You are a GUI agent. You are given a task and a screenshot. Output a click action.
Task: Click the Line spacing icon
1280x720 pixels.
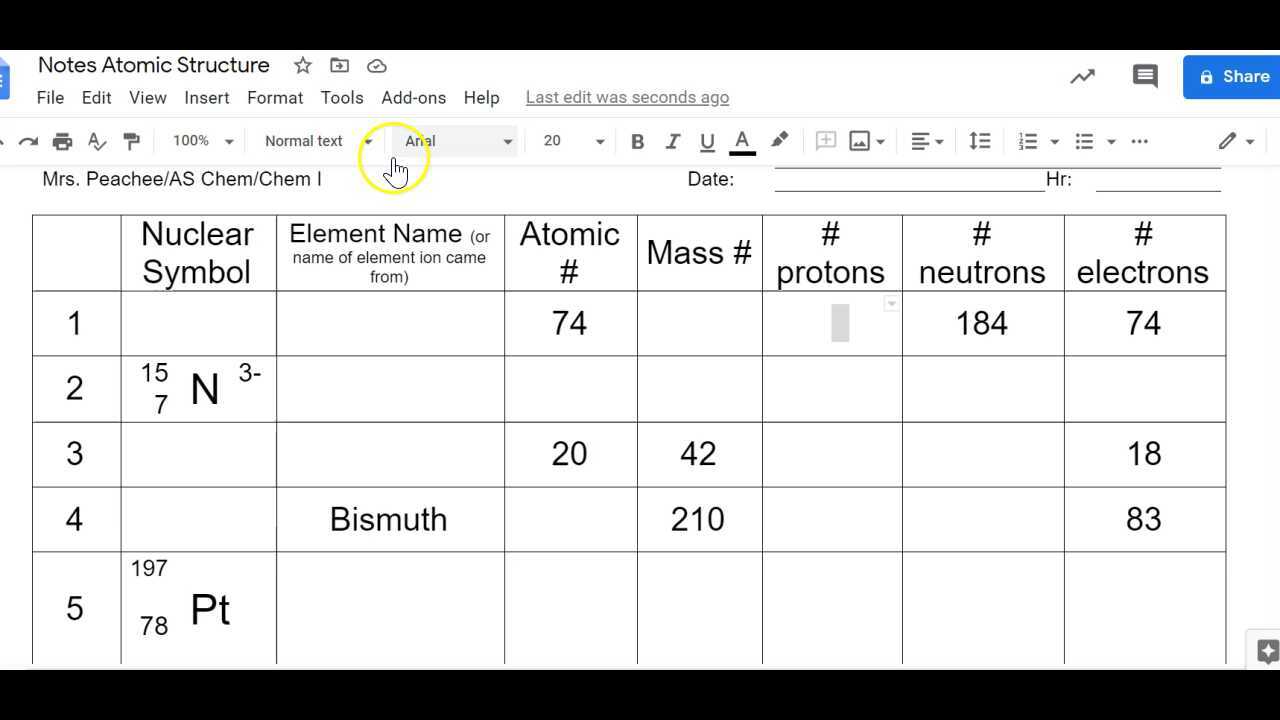coord(979,141)
